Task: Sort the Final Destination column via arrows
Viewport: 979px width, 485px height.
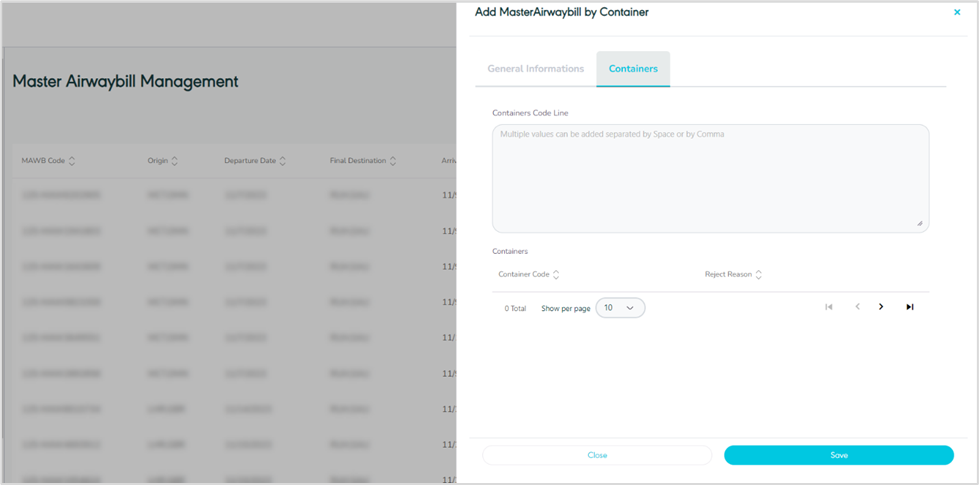Action: [x=393, y=161]
